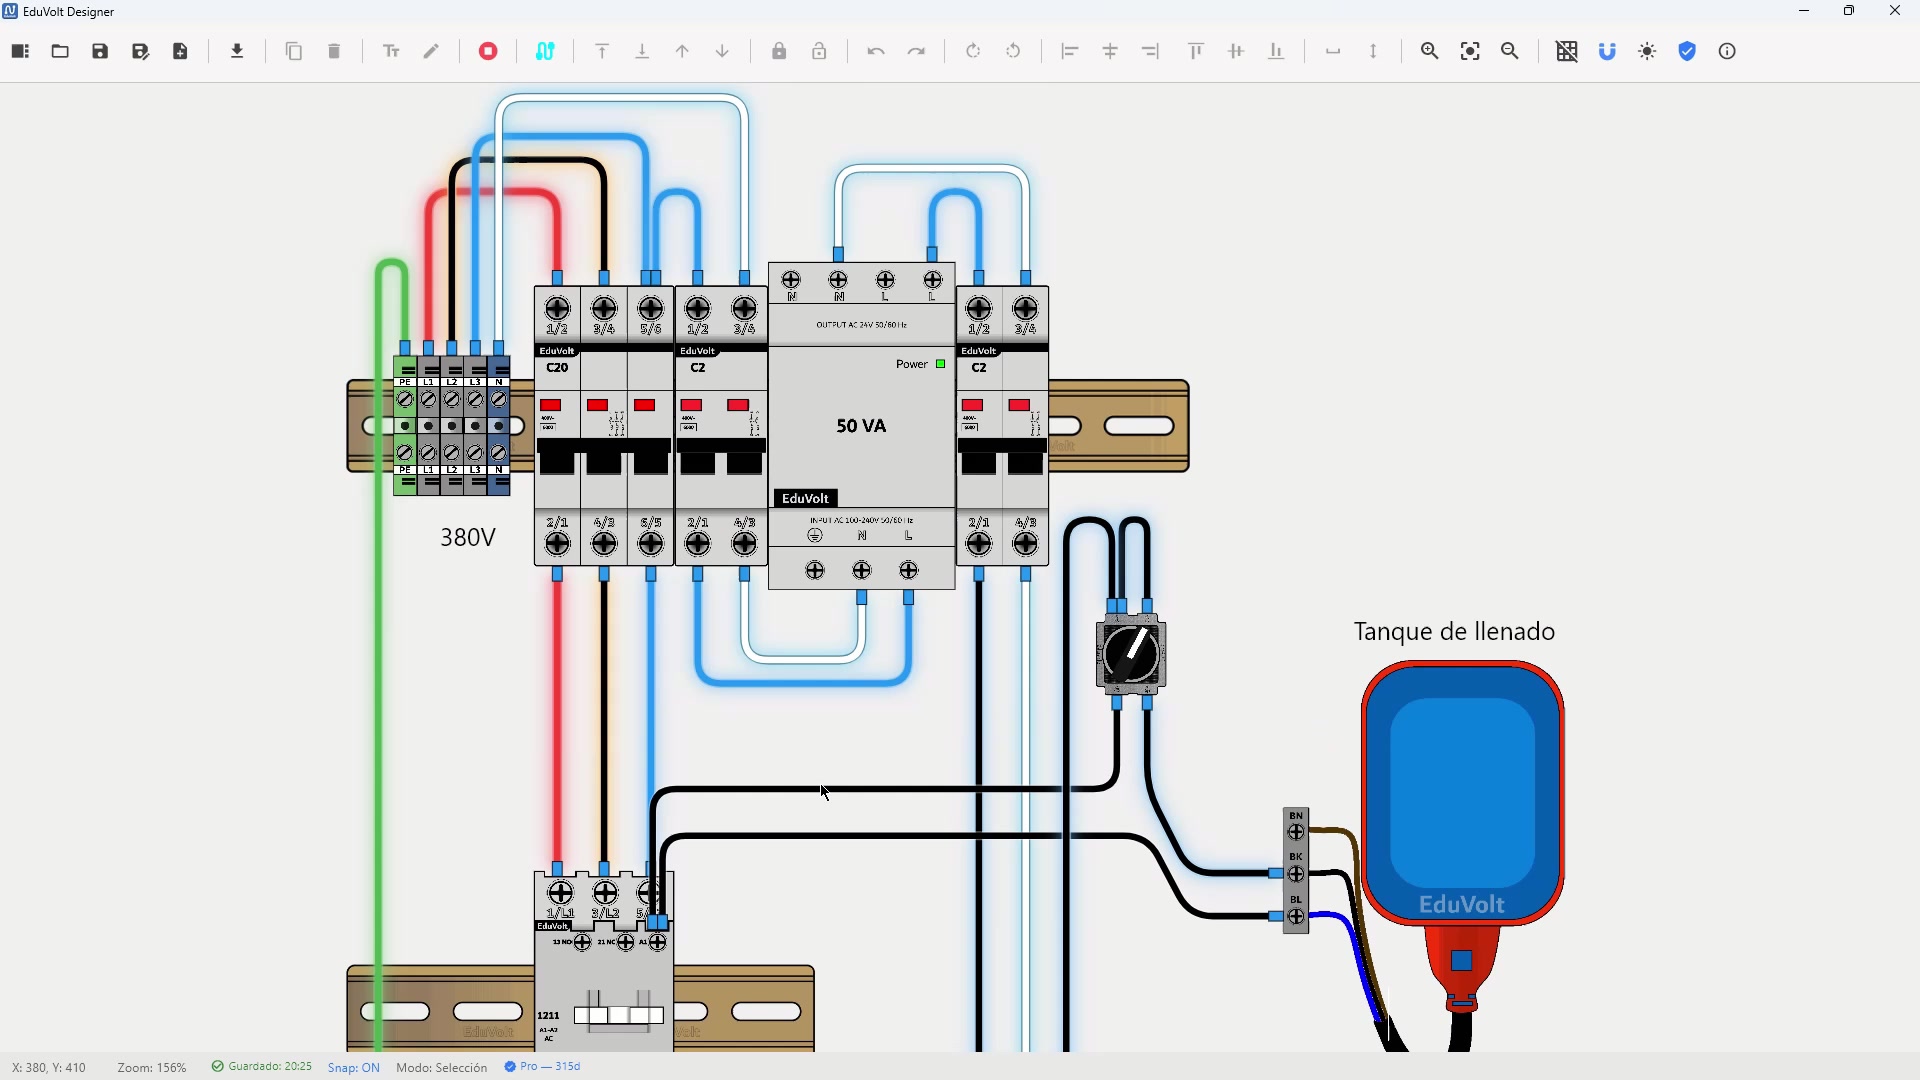Click the export download arrow icon

coord(238,51)
